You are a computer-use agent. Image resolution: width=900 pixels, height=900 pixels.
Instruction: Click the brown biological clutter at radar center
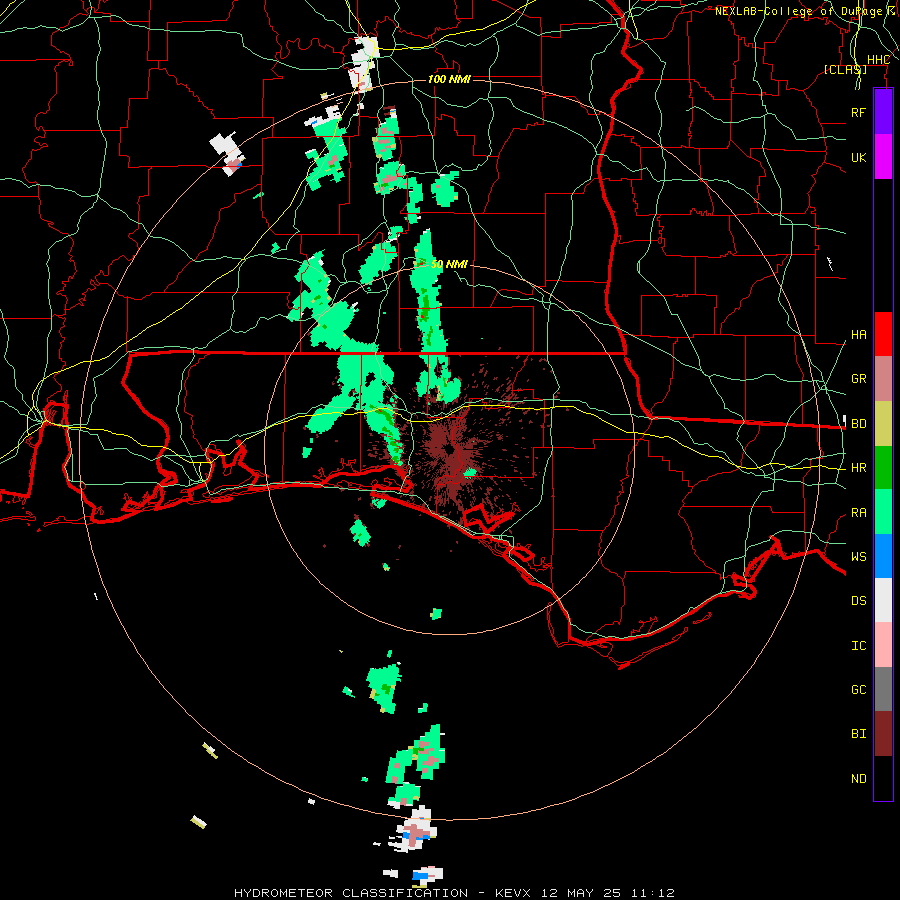(x=452, y=453)
